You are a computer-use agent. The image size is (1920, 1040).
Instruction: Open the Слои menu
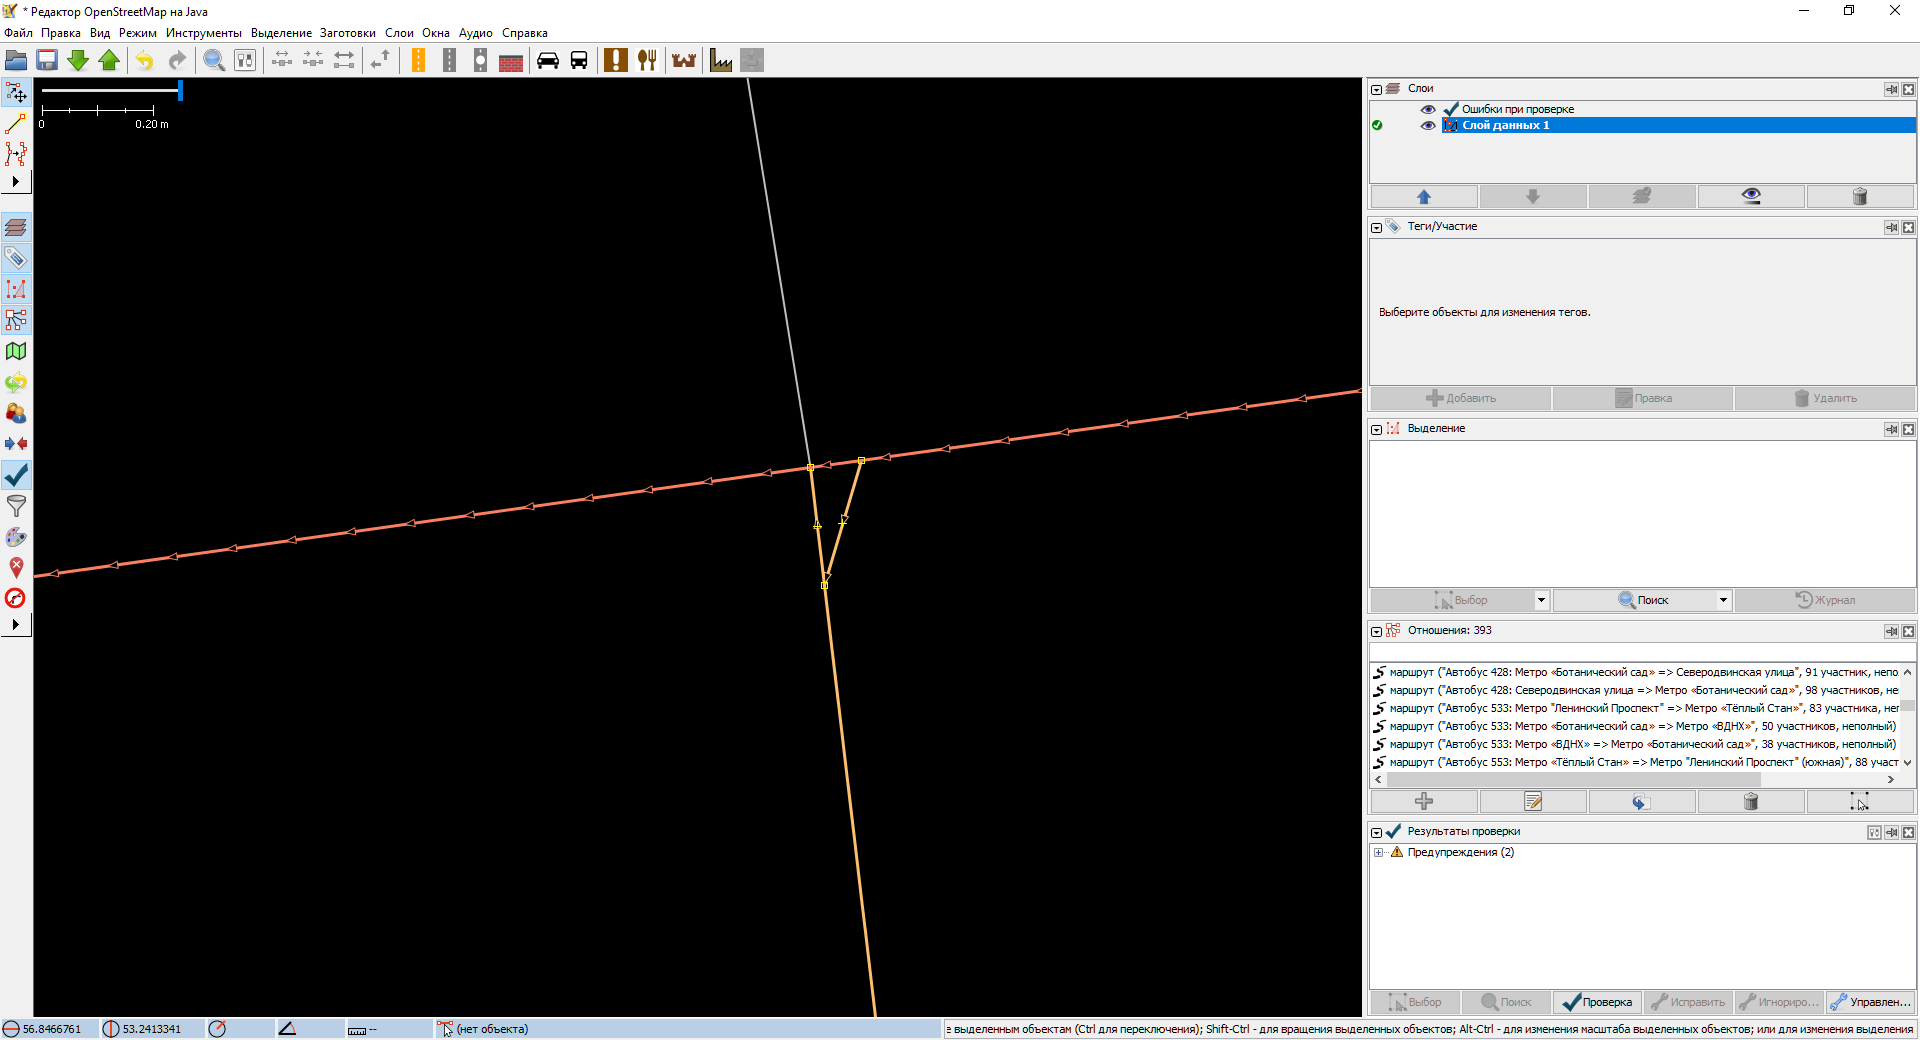tap(399, 33)
